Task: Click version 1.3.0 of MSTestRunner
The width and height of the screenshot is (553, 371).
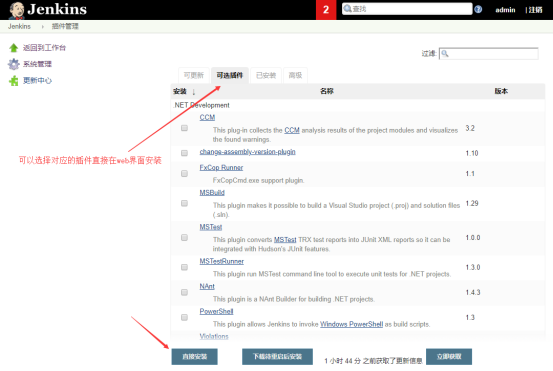Action: (473, 267)
